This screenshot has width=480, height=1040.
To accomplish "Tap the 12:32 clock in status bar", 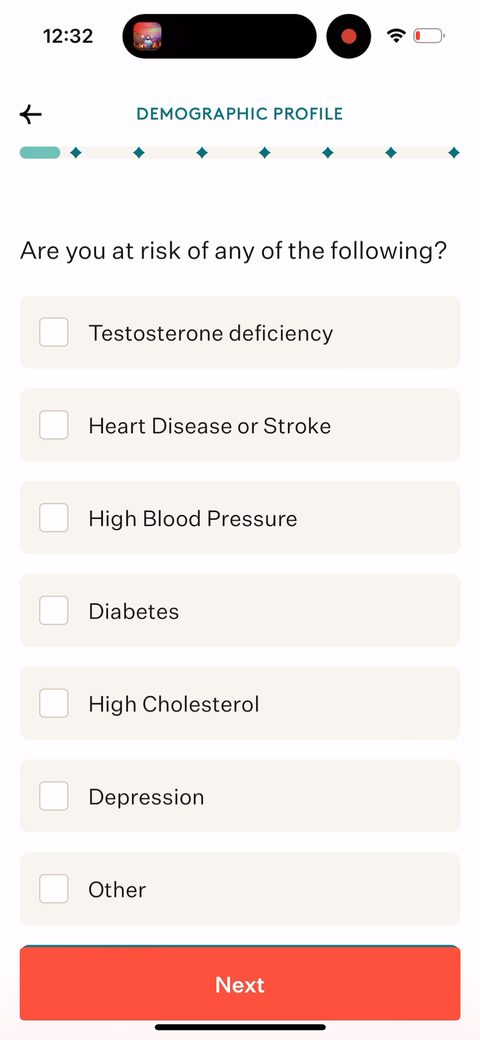I will point(68,36).
